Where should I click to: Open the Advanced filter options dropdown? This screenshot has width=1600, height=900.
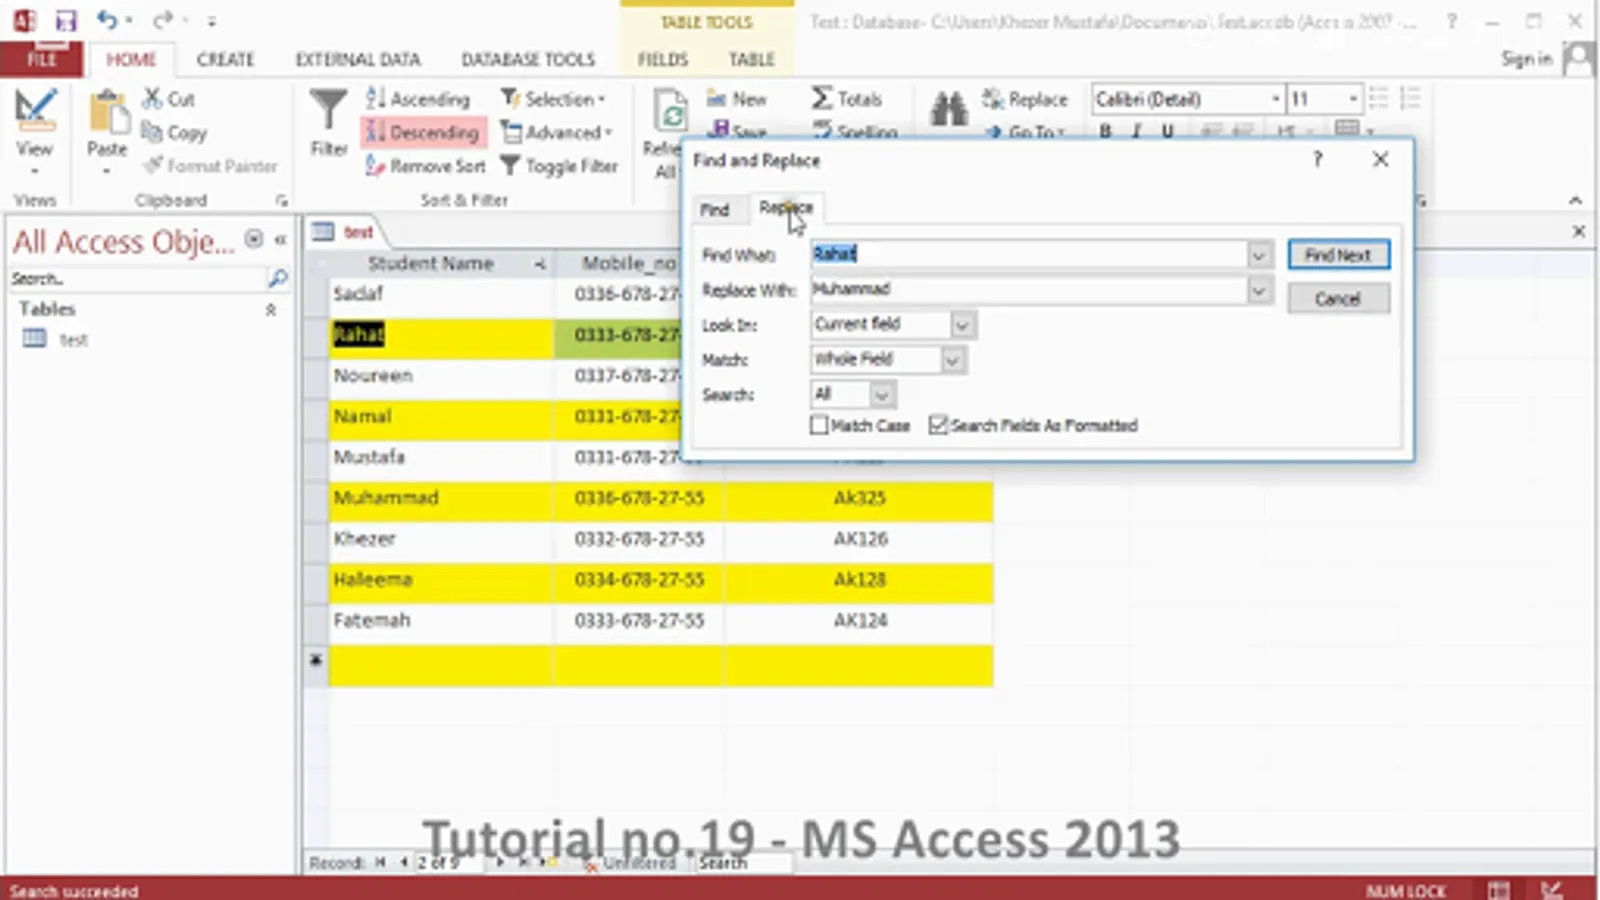556,132
